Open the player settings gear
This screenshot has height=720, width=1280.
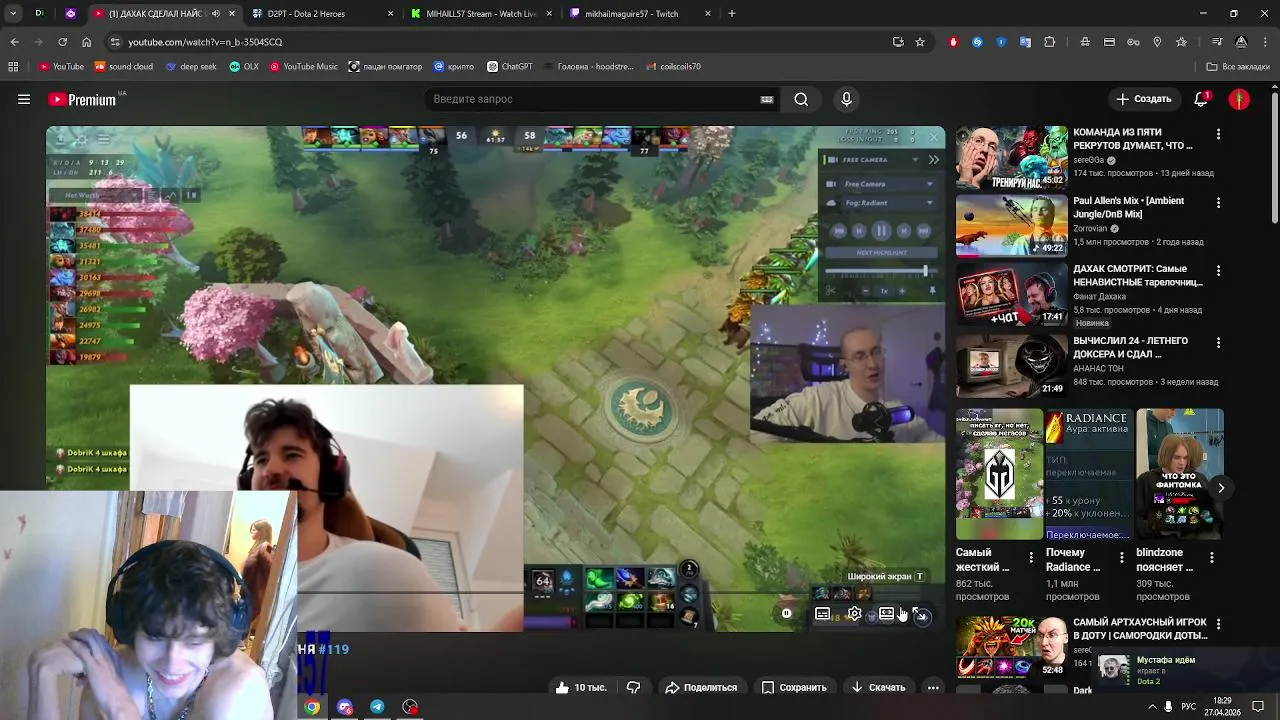[x=854, y=614]
